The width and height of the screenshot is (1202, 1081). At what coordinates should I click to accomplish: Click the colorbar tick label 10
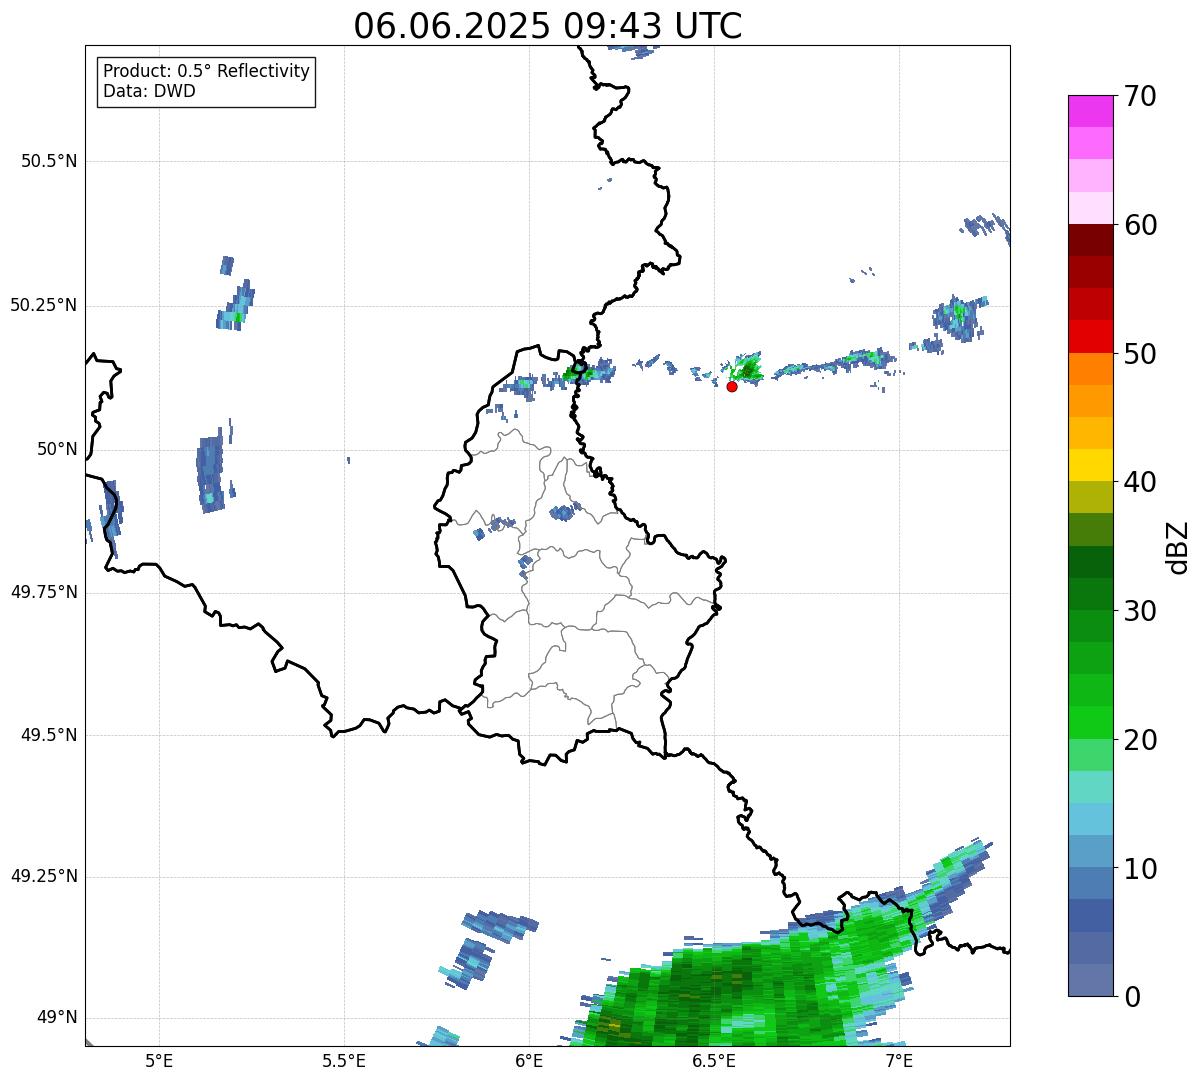click(1139, 868)
